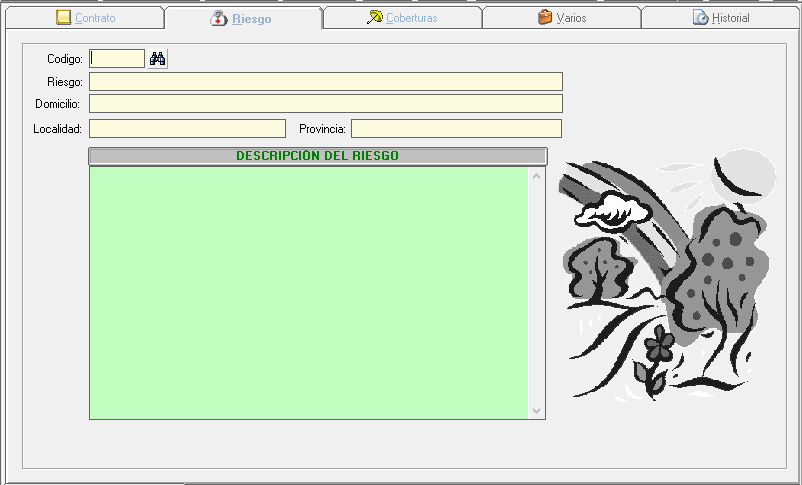Screen dimensions: 802x485
Task: Select the Domicilio input field
Action: coord(326,103)
